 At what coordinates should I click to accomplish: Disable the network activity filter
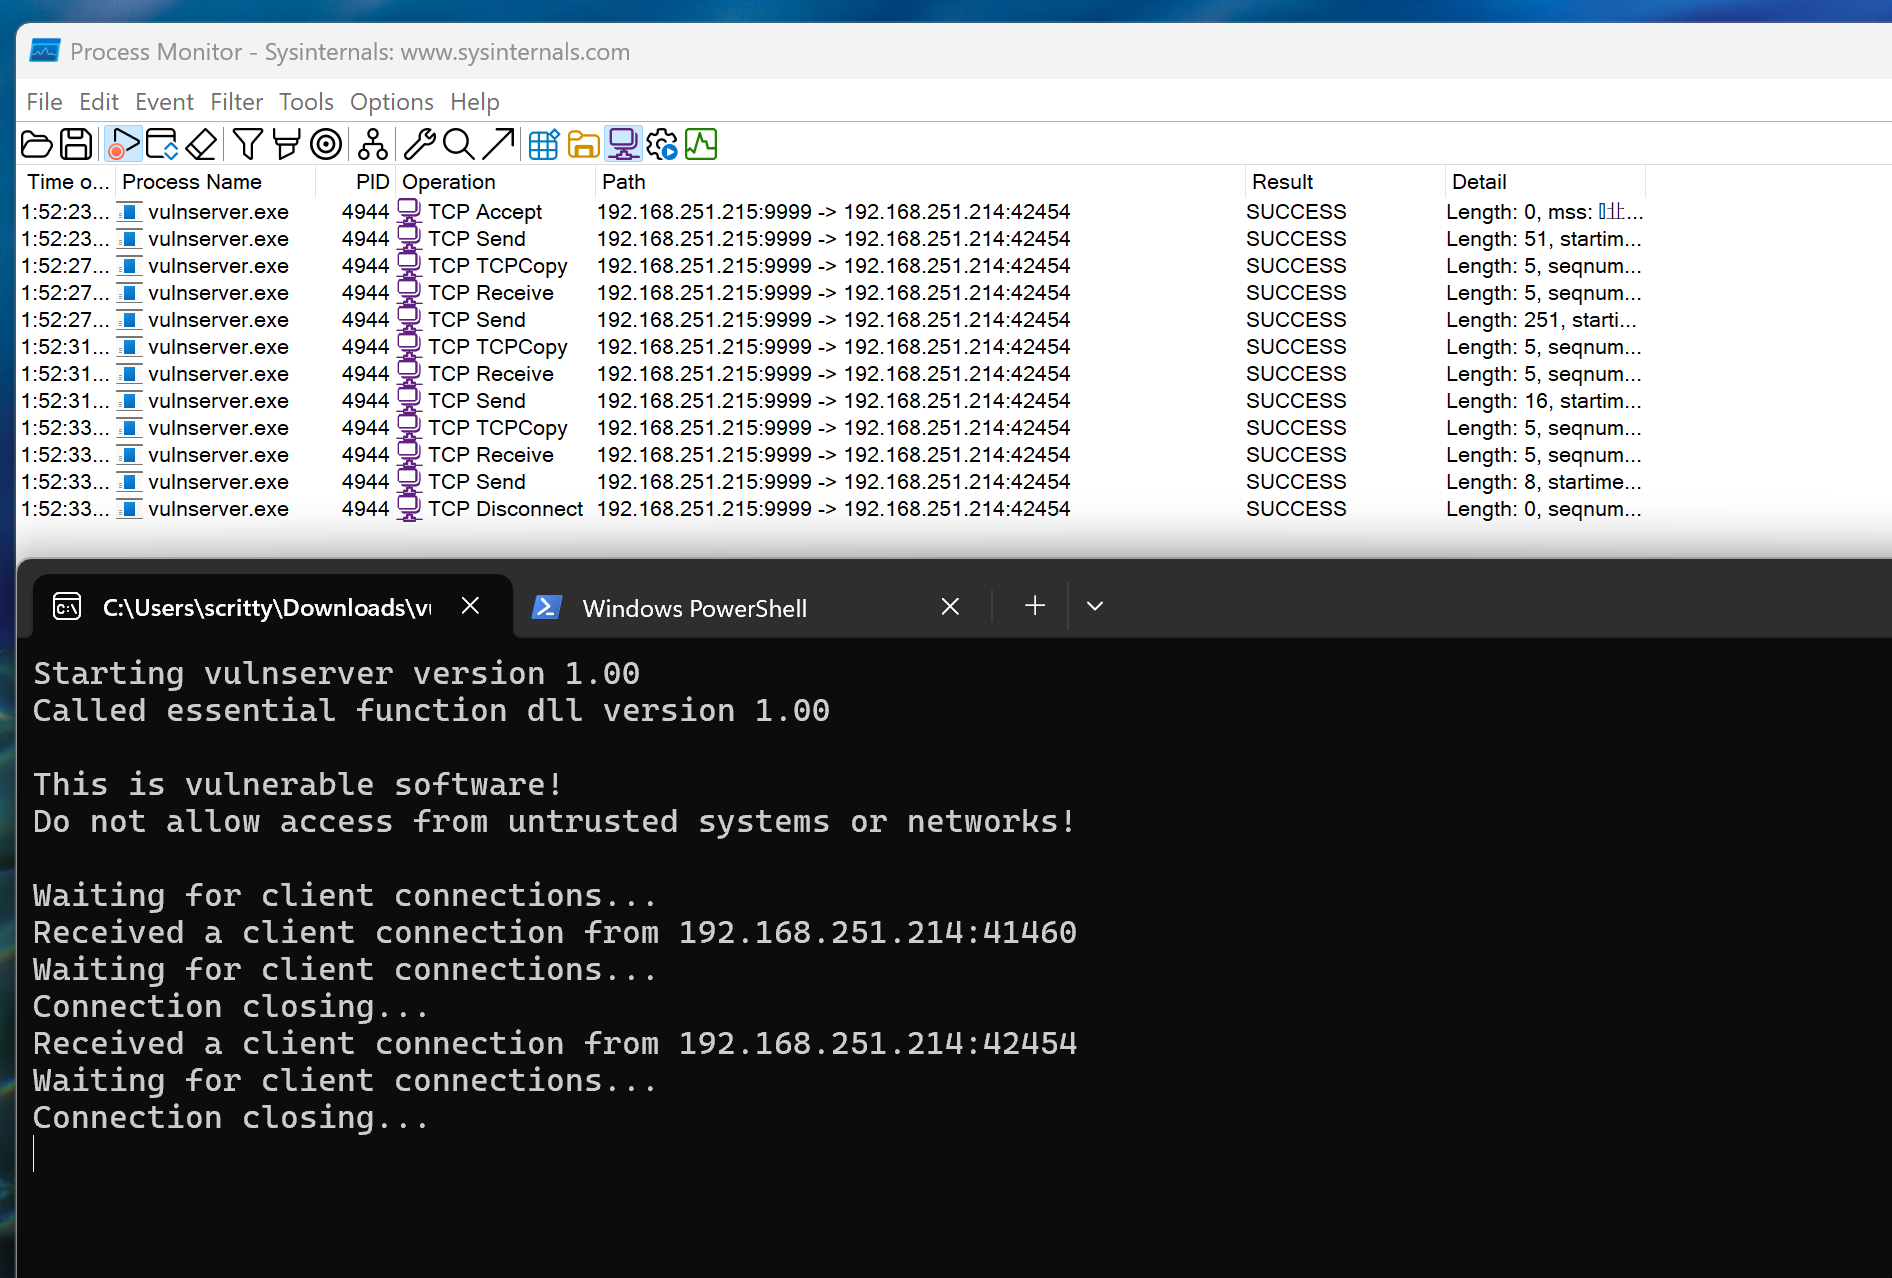(622, 144)
